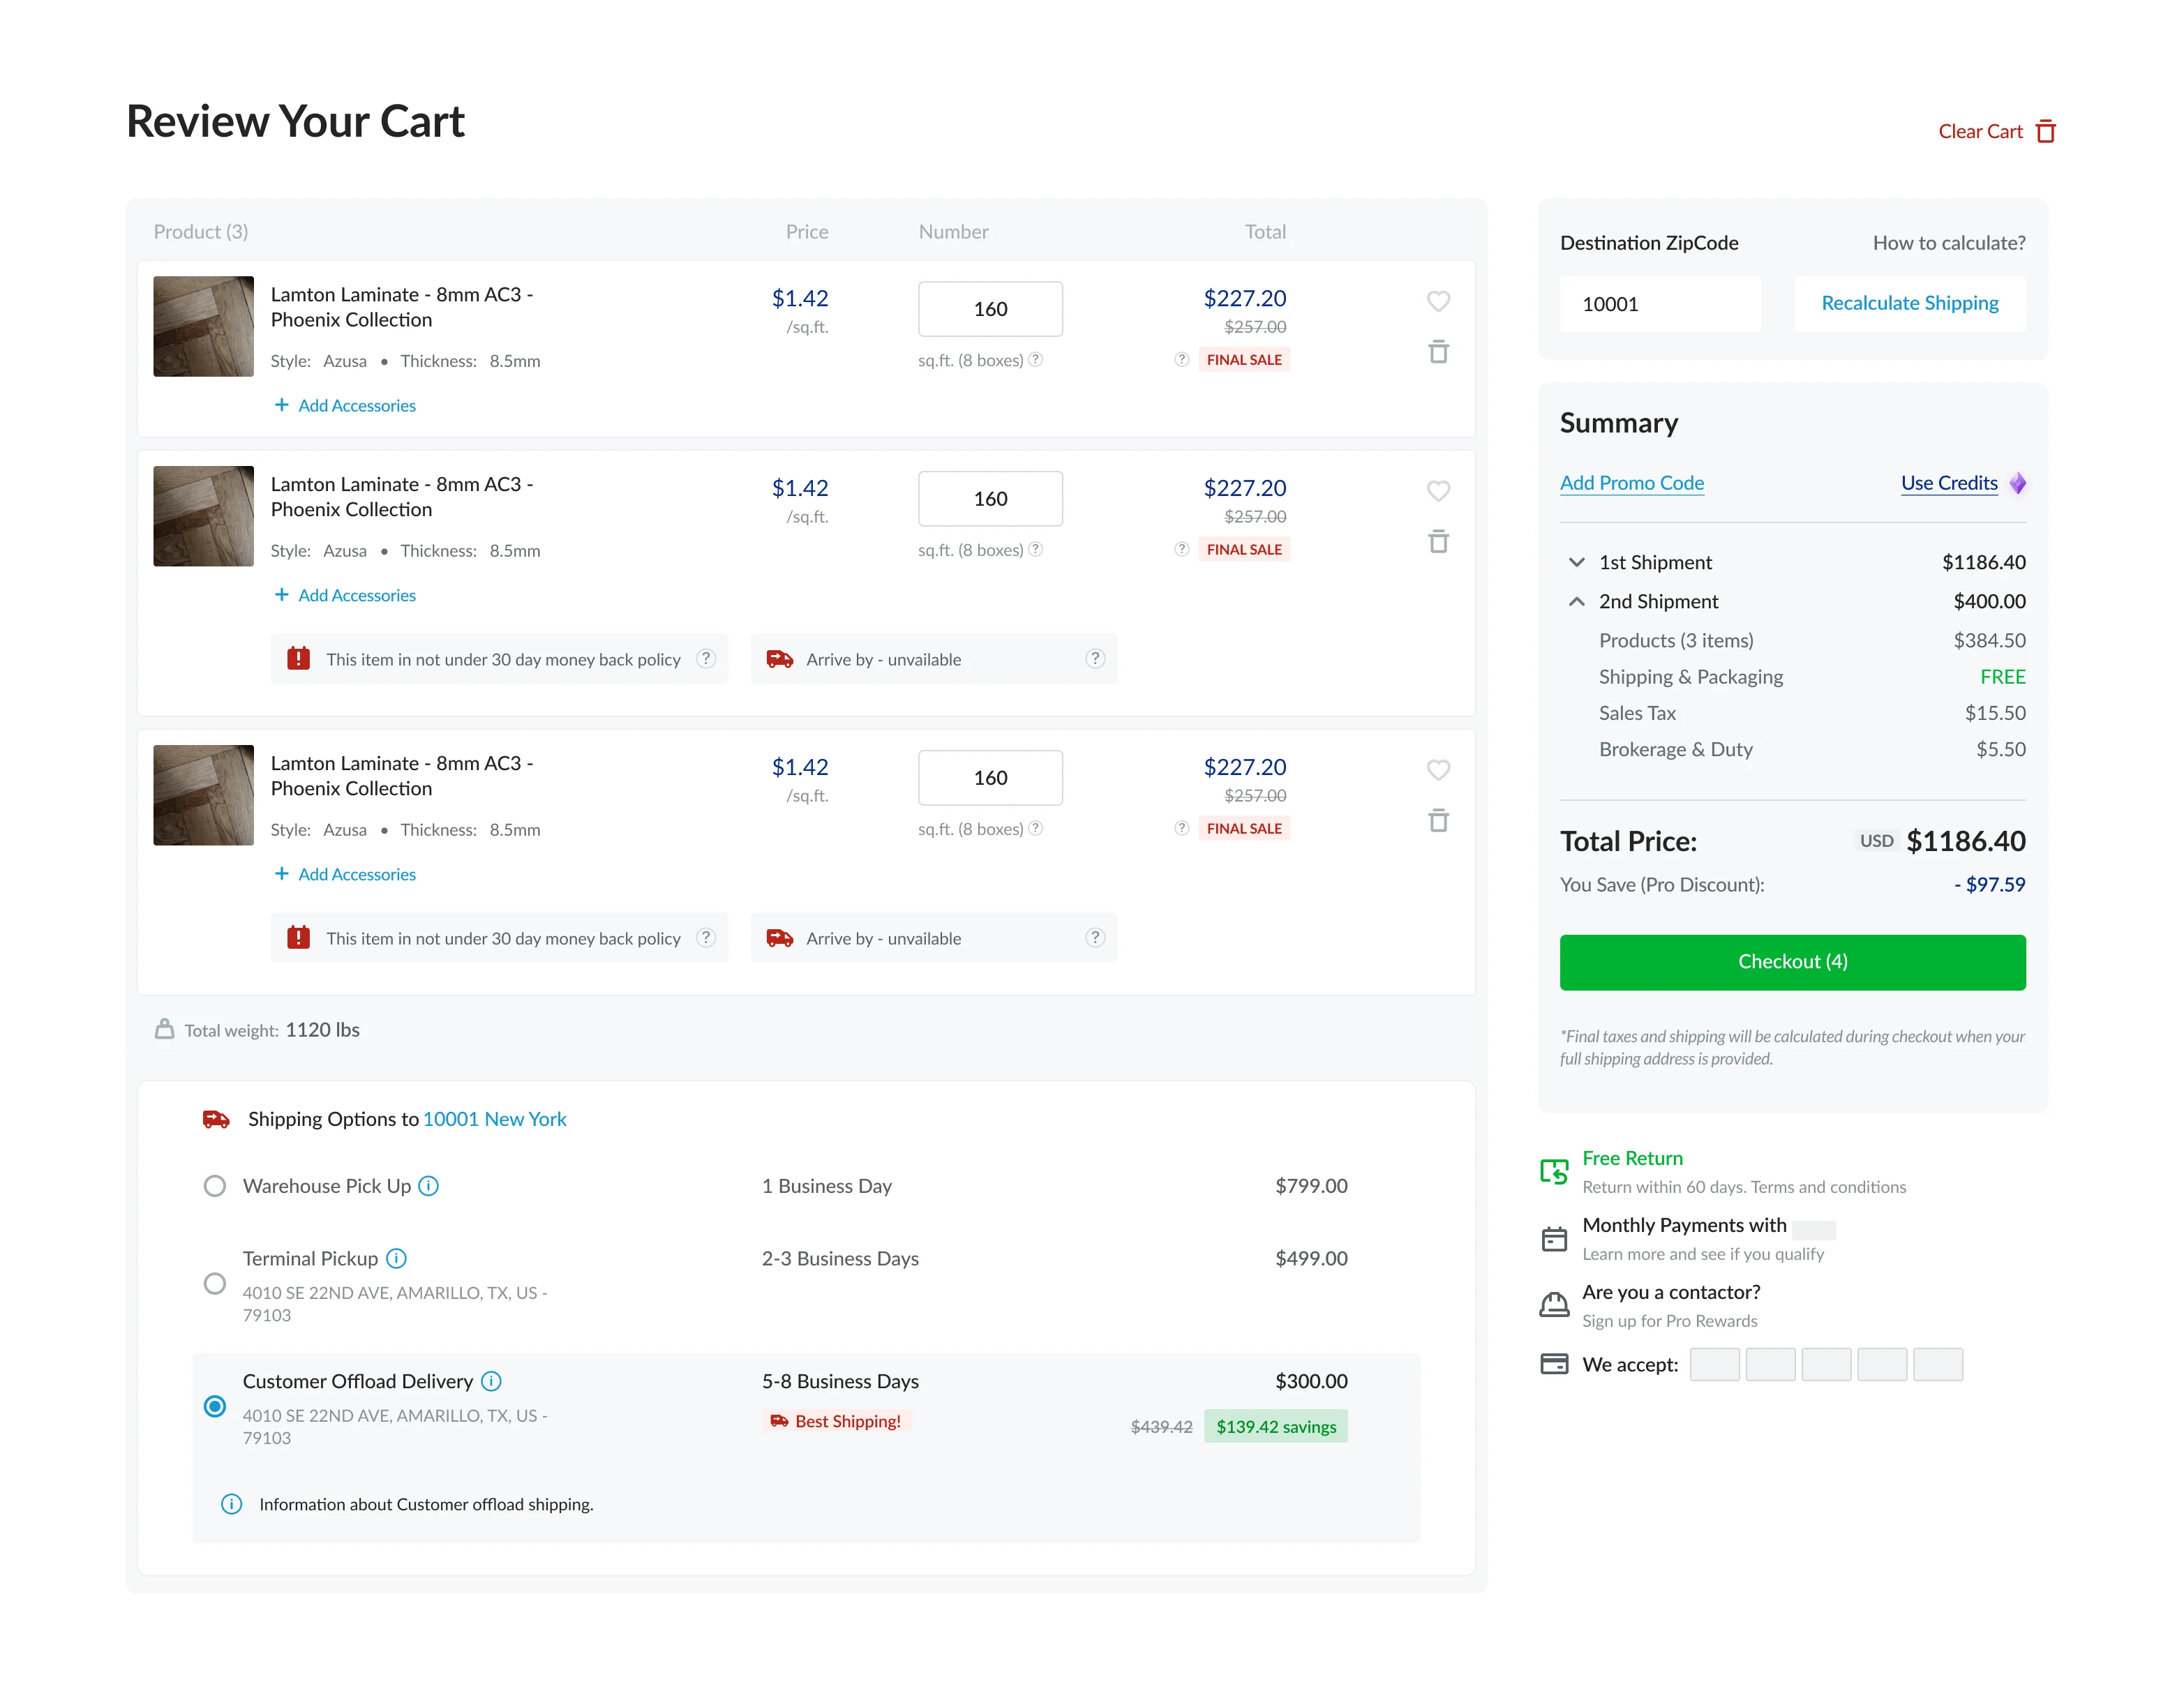Click the Destination ZipCode input field
Viewport: 2184px width, 1684px height.
click(1660, 303)
